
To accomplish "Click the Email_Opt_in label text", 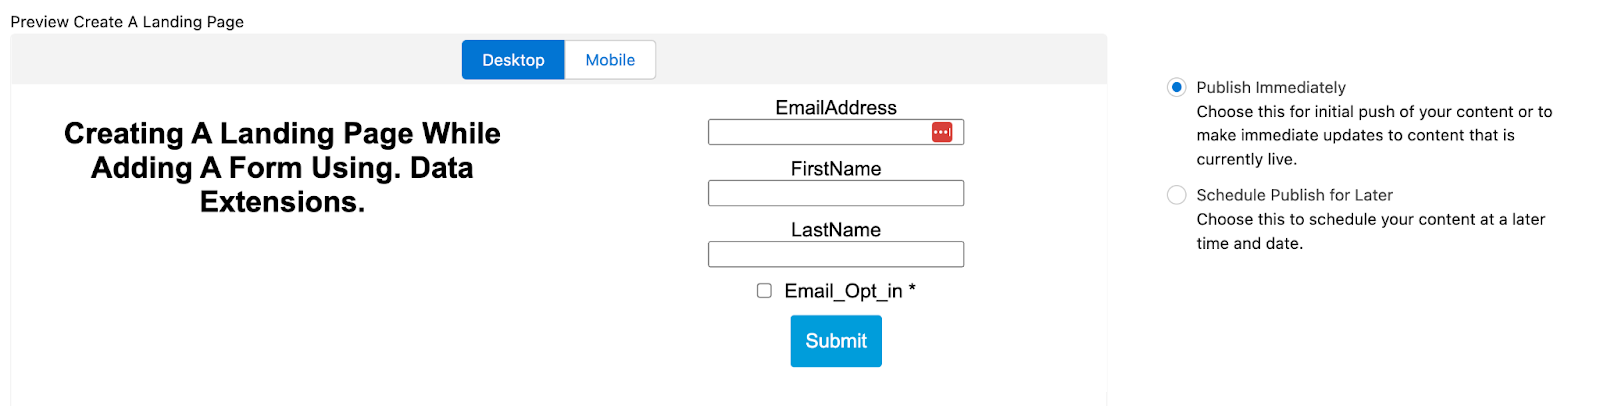I will [x=850, y=291].
